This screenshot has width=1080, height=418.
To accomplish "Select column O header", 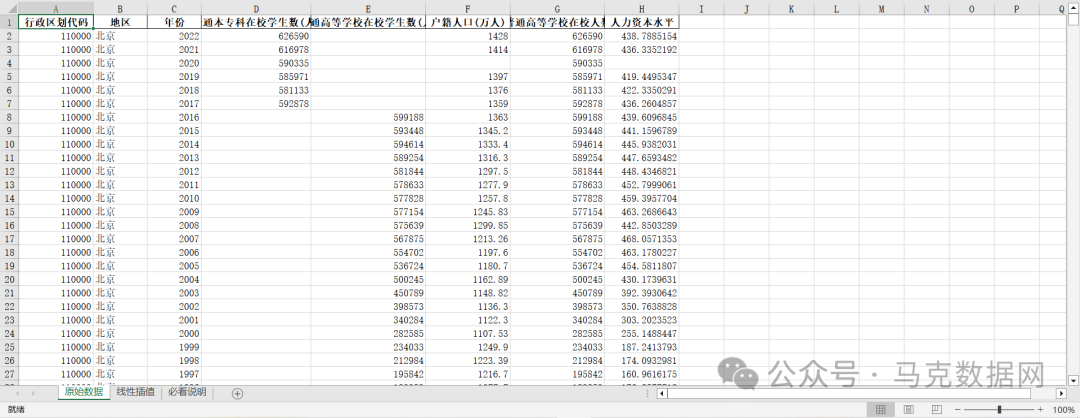I will click(970, 8).
